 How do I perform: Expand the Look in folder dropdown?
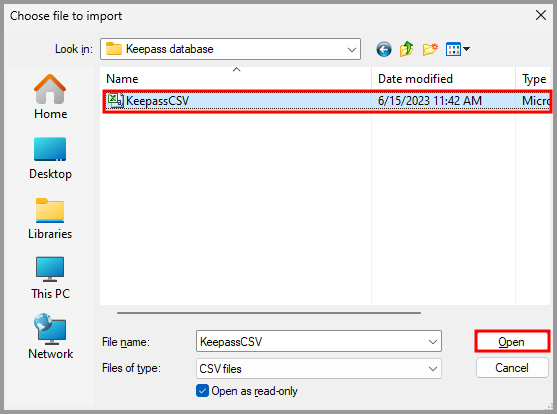pos(352,49)
